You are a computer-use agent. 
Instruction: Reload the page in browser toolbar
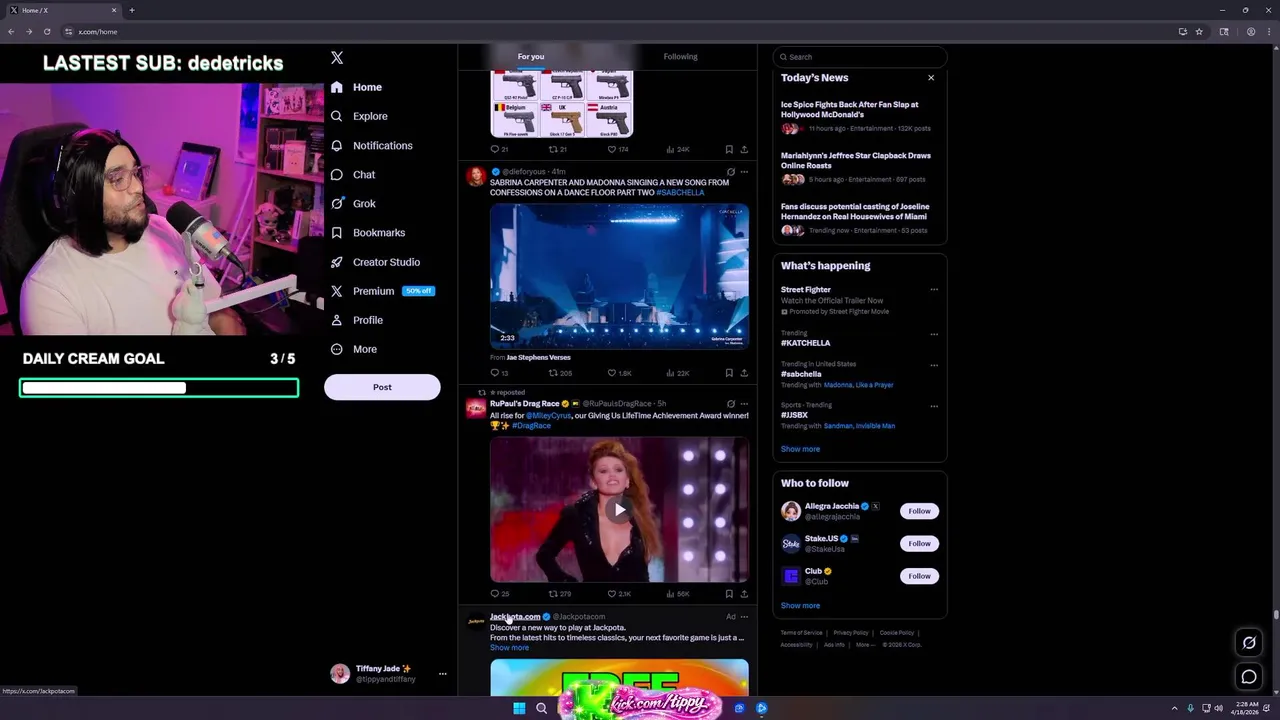[46, 31]
